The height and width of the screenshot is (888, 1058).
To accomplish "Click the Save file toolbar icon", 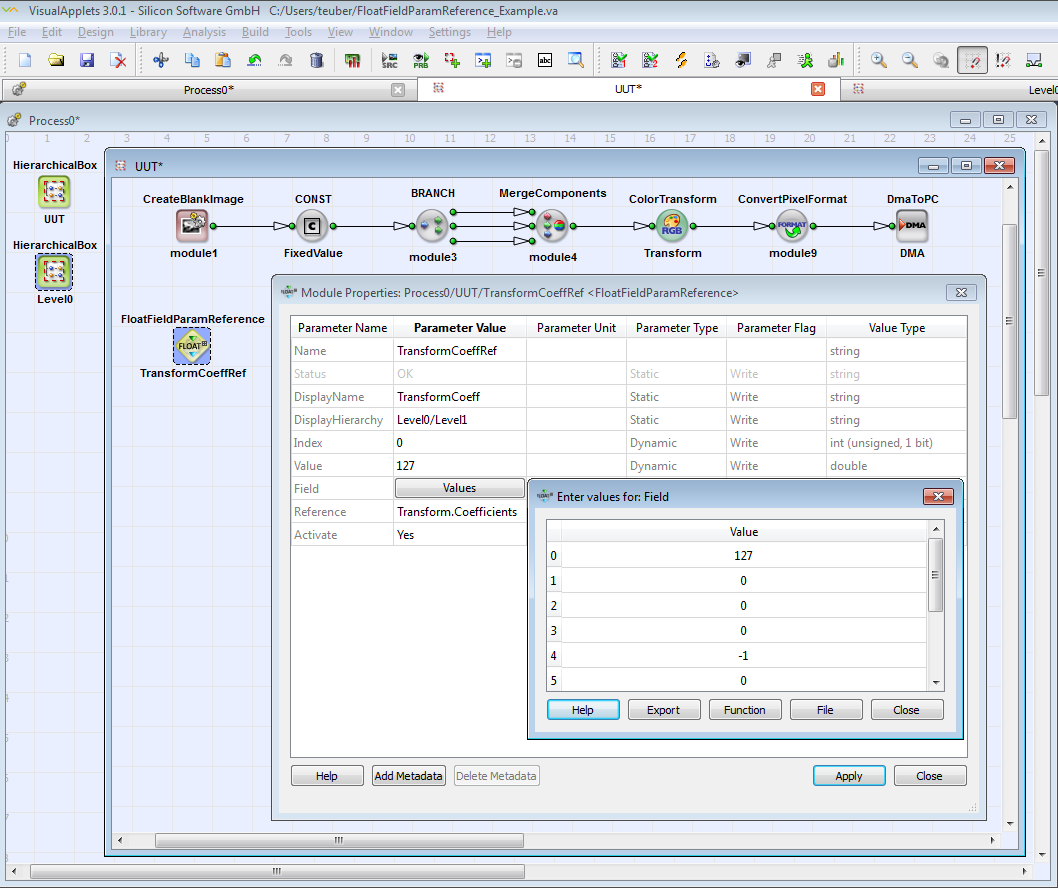I will pyautogui.click(x=87, y=60).
